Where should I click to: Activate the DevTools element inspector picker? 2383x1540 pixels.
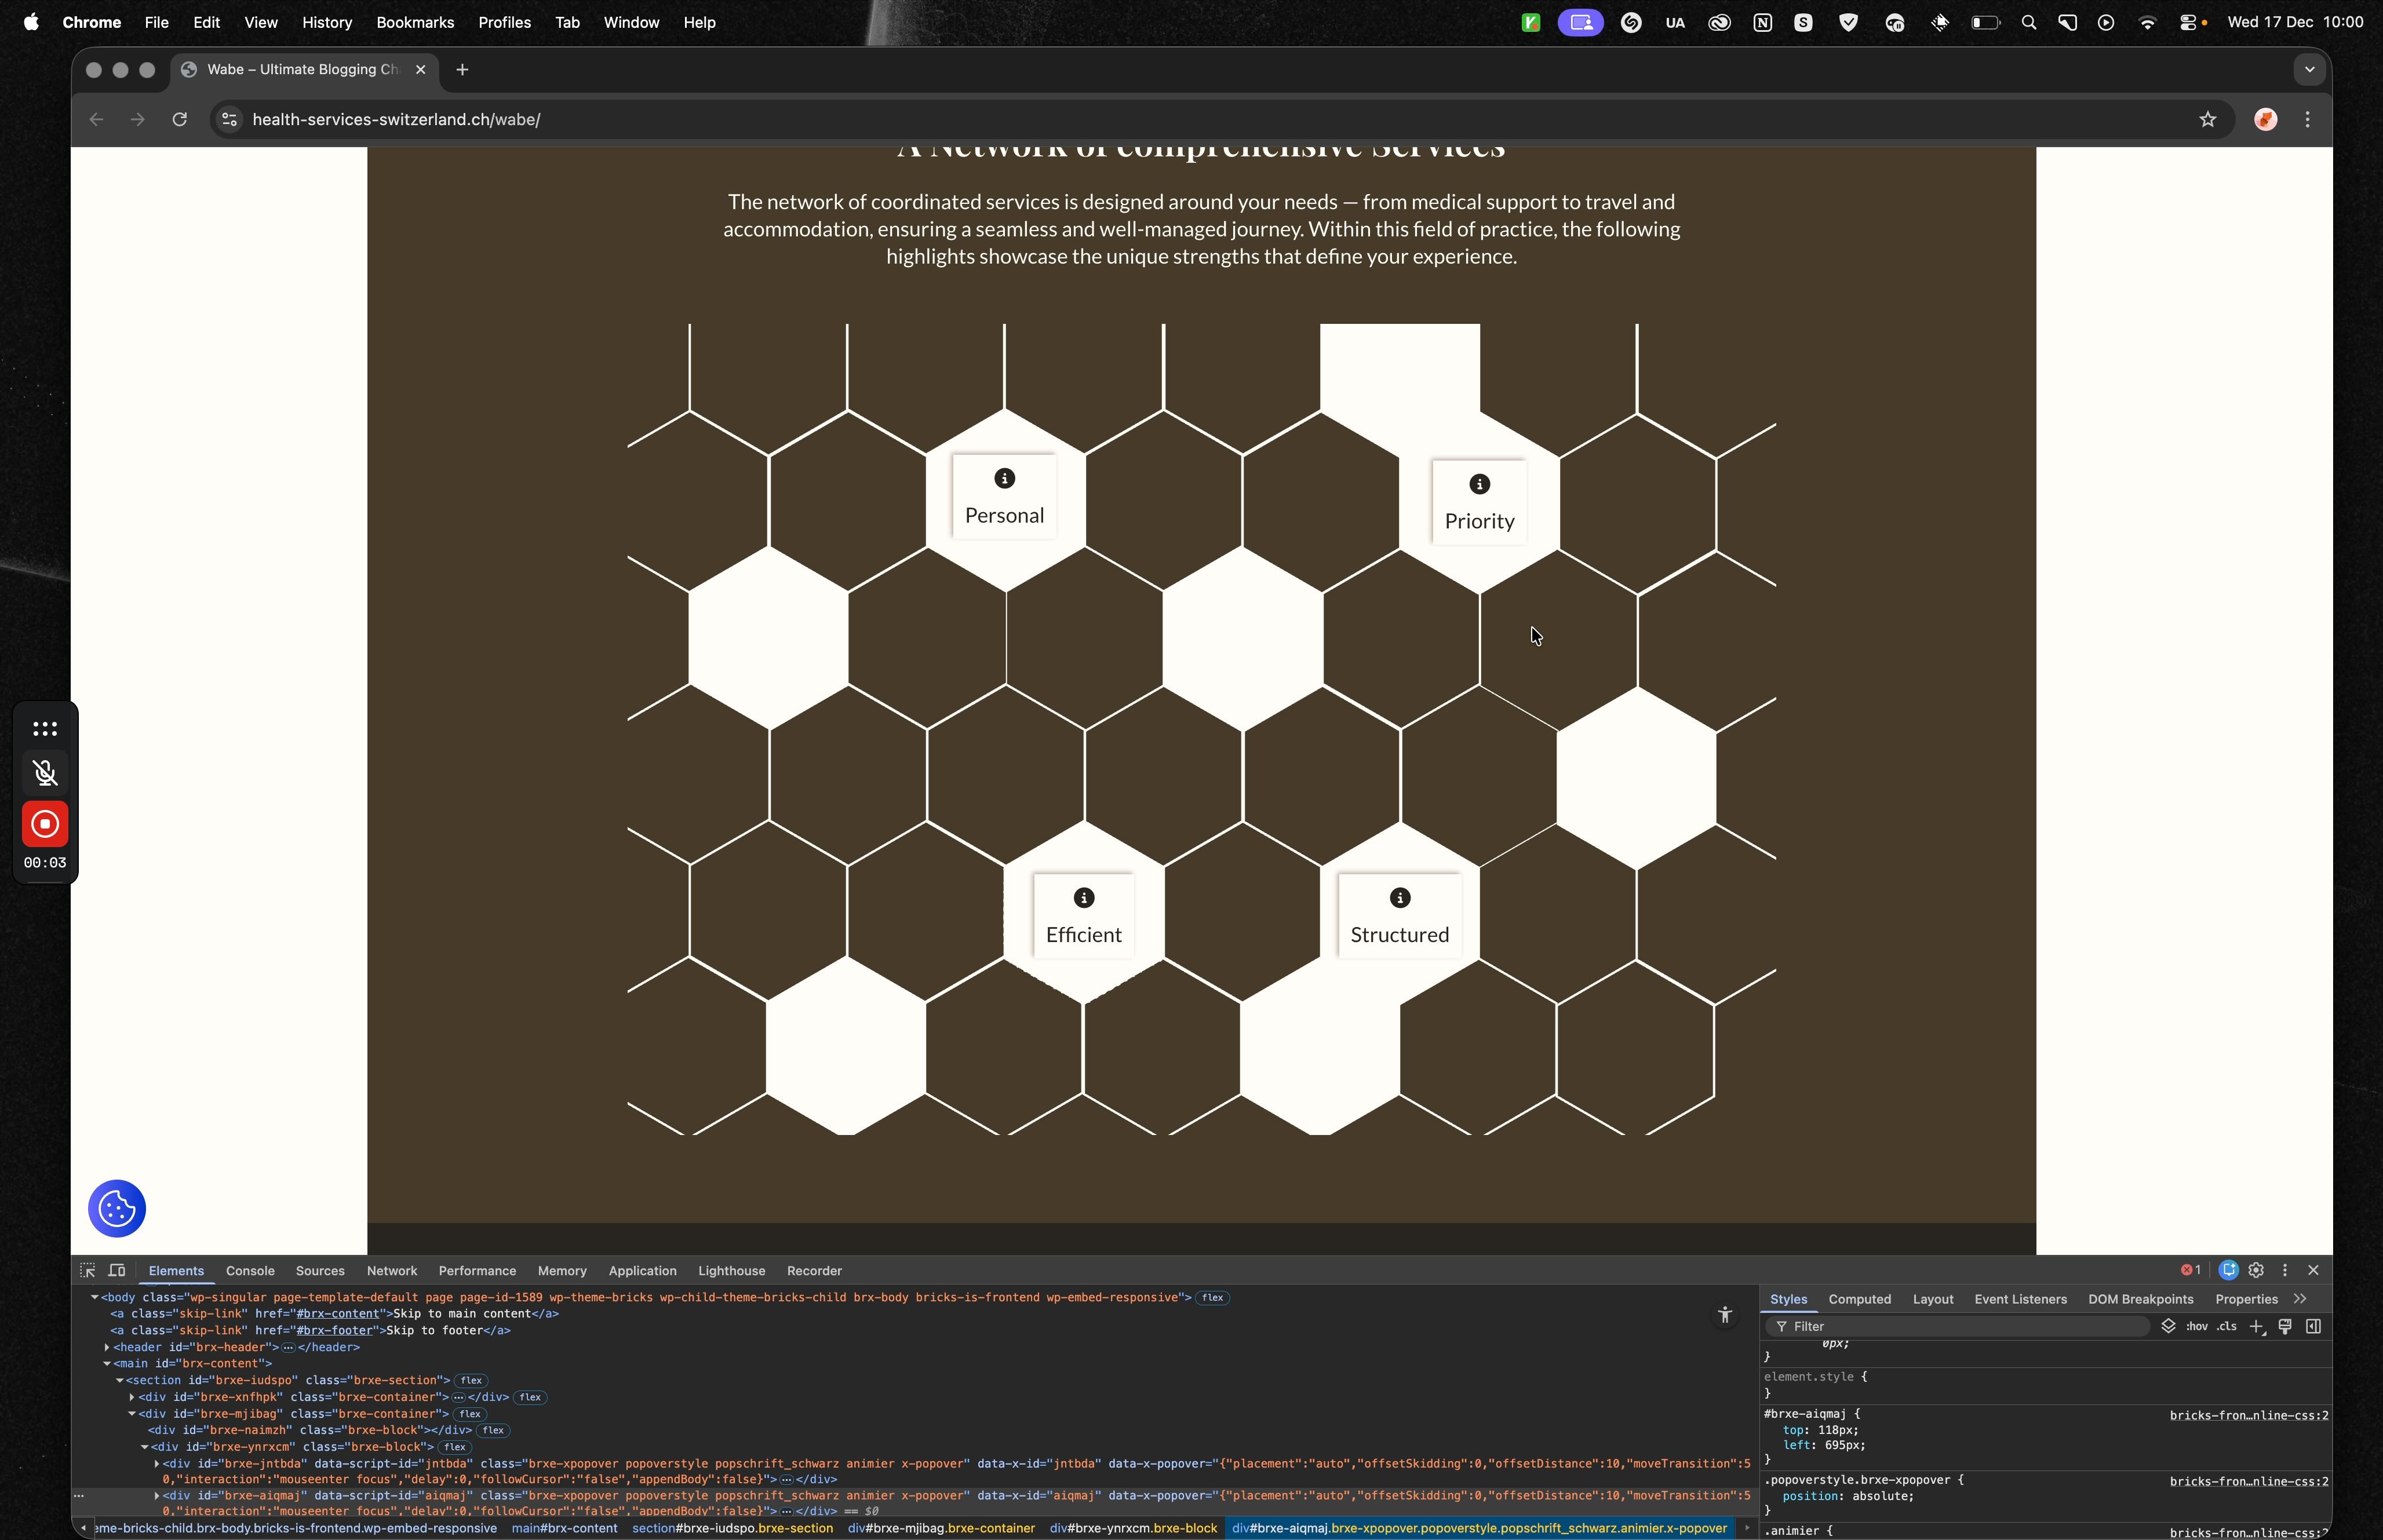coord(88,1270)
